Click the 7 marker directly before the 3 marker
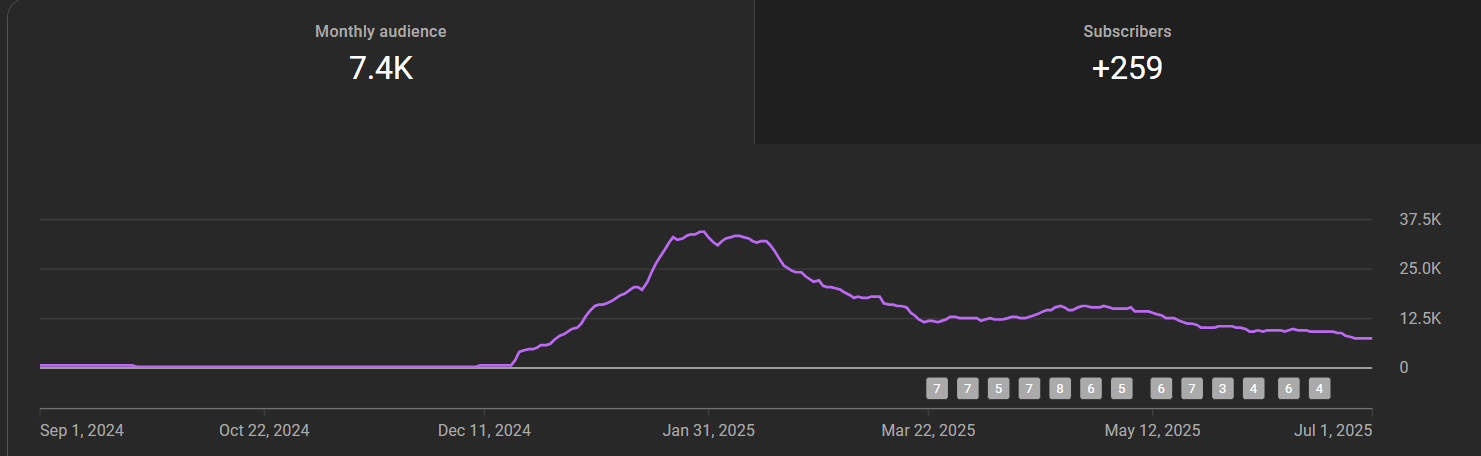The image size is (1481, 456). click(x=1191, y=389)
